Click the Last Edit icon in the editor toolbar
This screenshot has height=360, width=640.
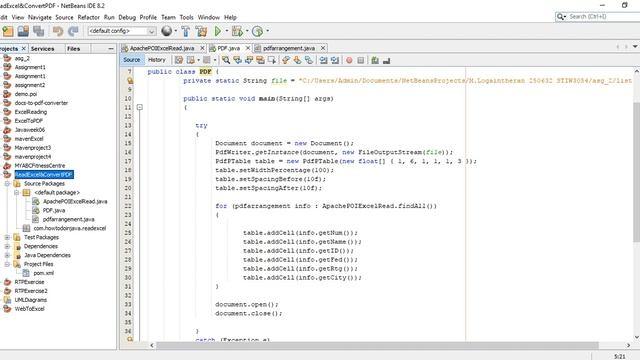pyautogui.click(x=179, y=60)
